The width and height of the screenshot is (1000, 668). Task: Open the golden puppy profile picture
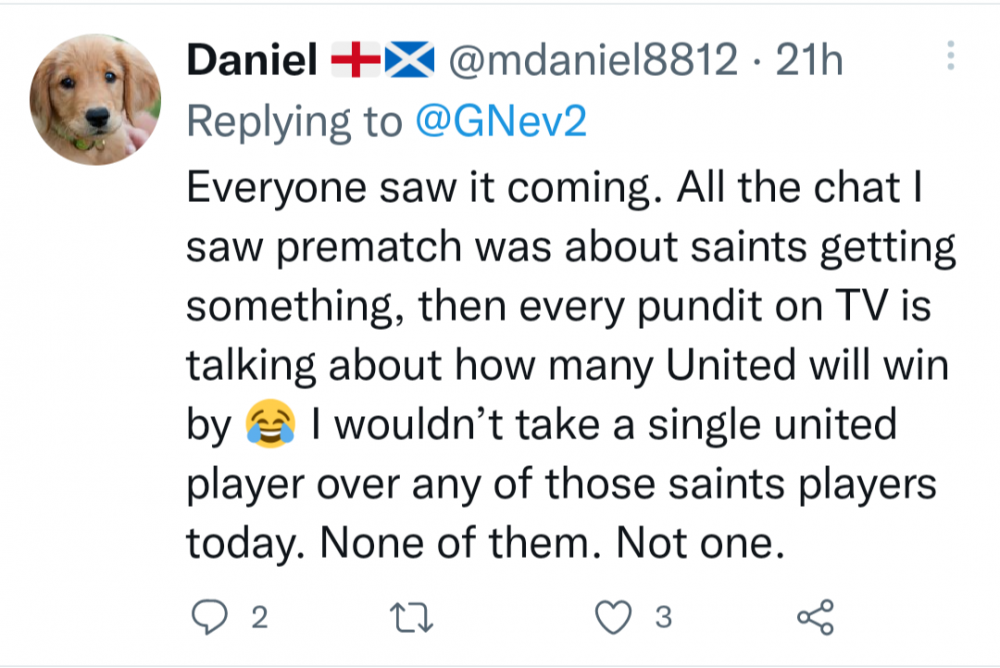coord(96,100)
